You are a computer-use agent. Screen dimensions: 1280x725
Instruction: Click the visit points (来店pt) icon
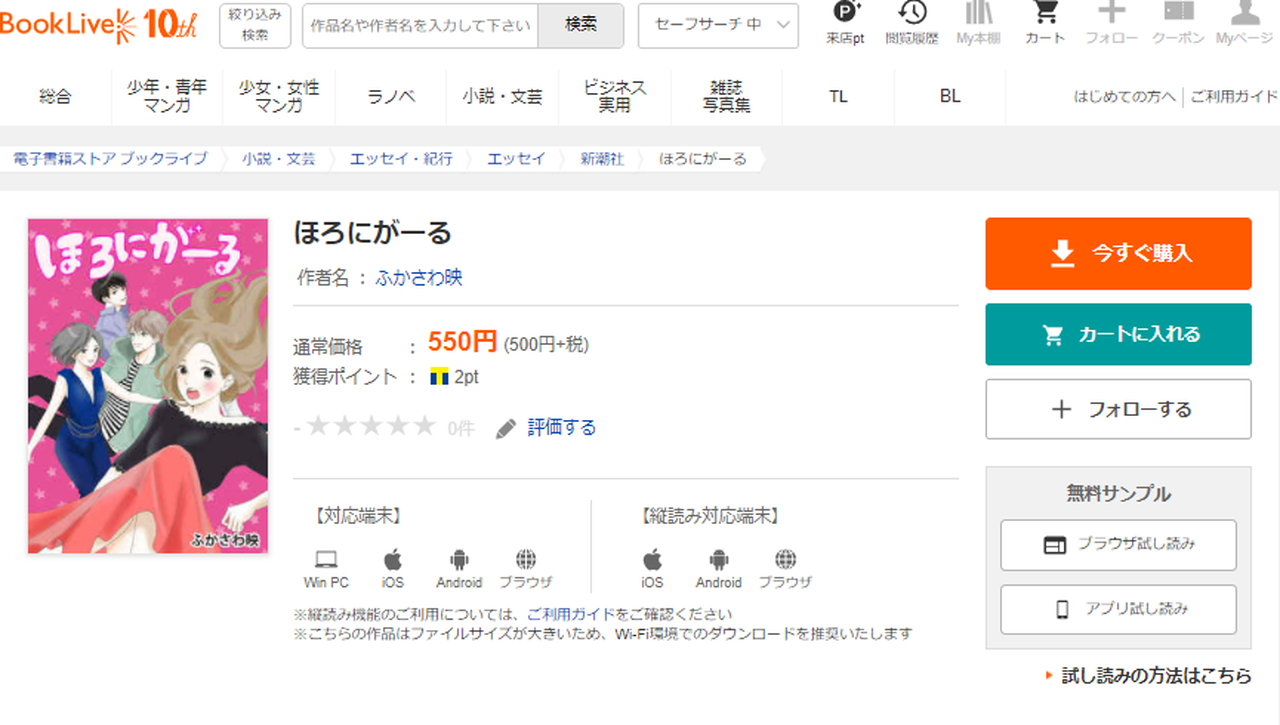(845, 14)
